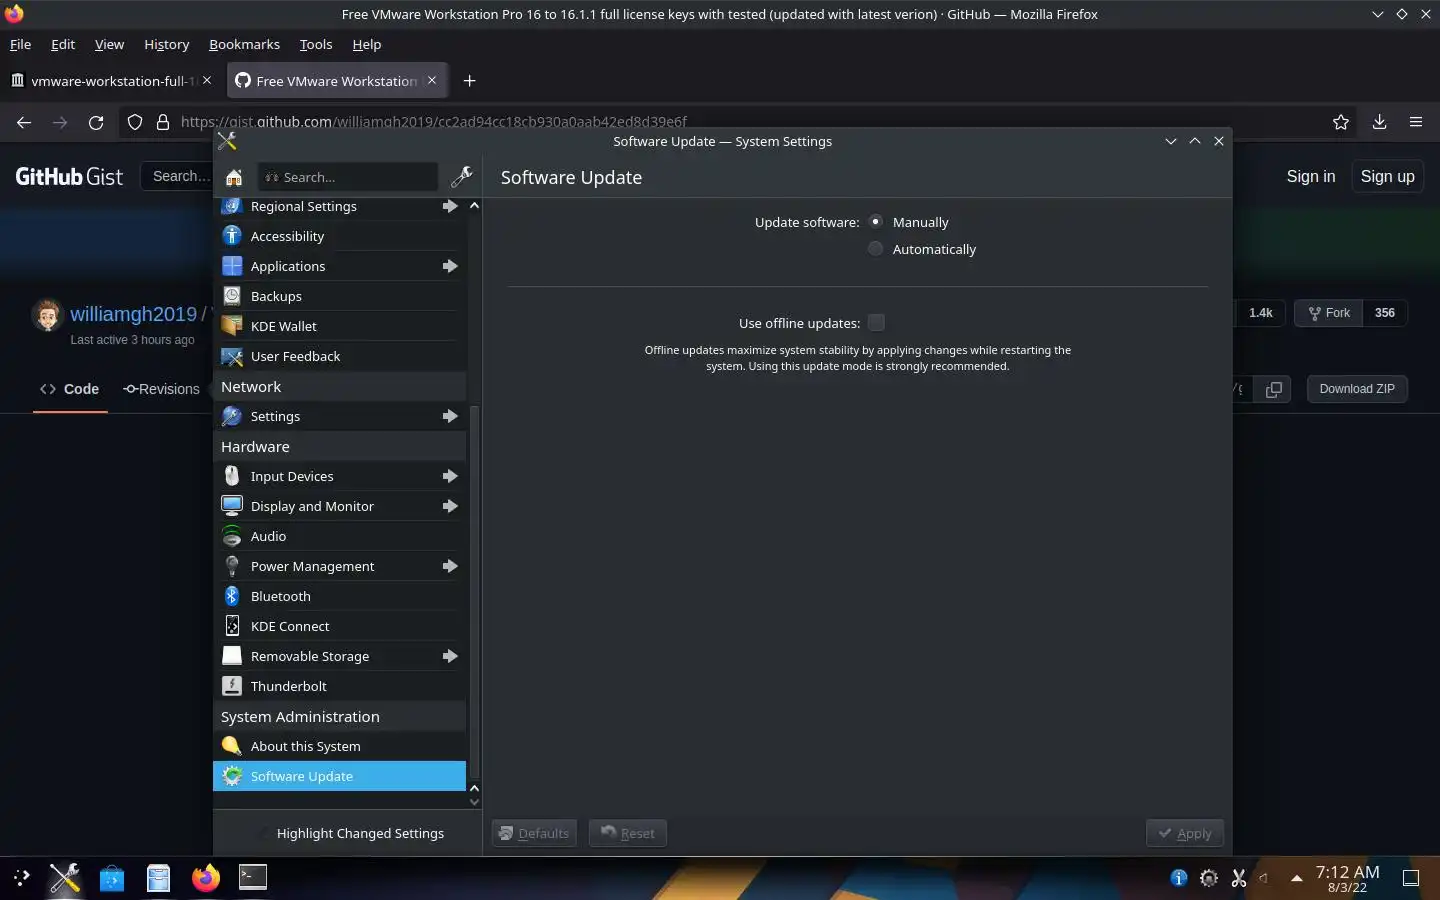Open the Firefox hamburger menu
This screenshot has width=1440, height=900.
(x=1416, y=122)
